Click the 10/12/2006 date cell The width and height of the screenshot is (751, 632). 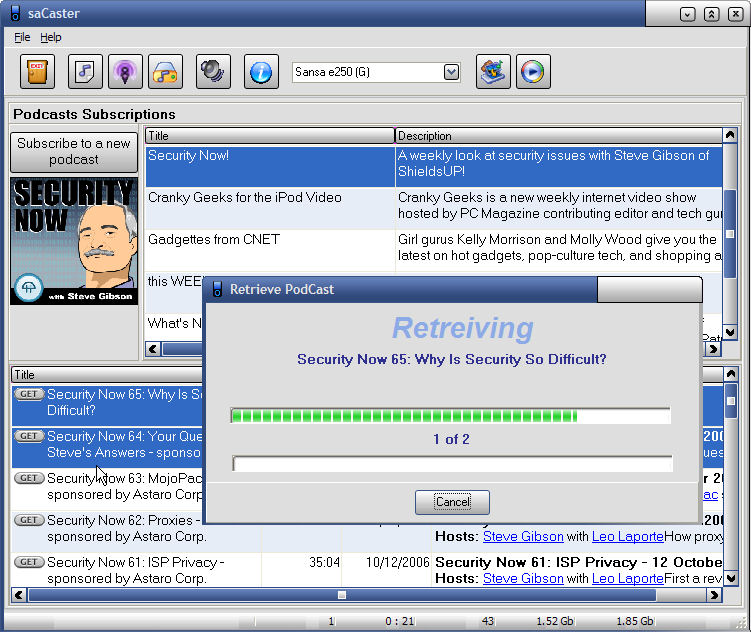397,562
